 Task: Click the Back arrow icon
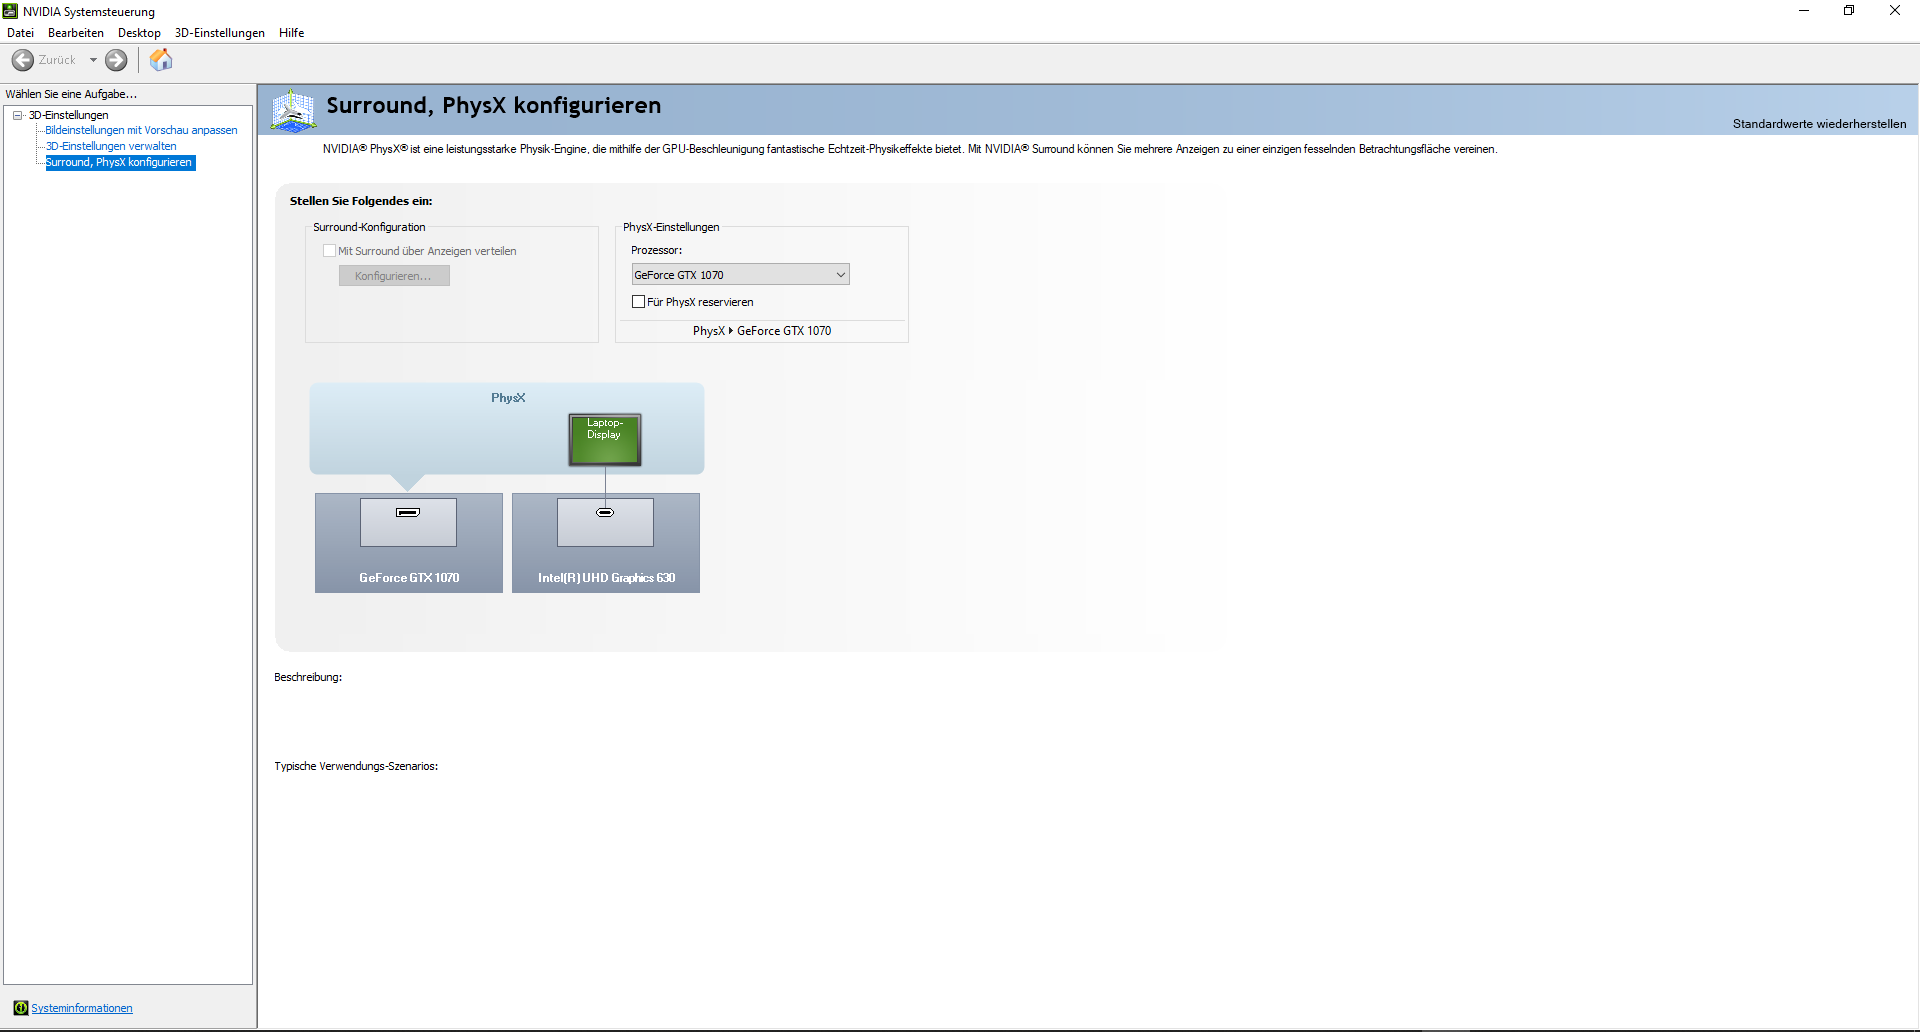click(23, 60)
